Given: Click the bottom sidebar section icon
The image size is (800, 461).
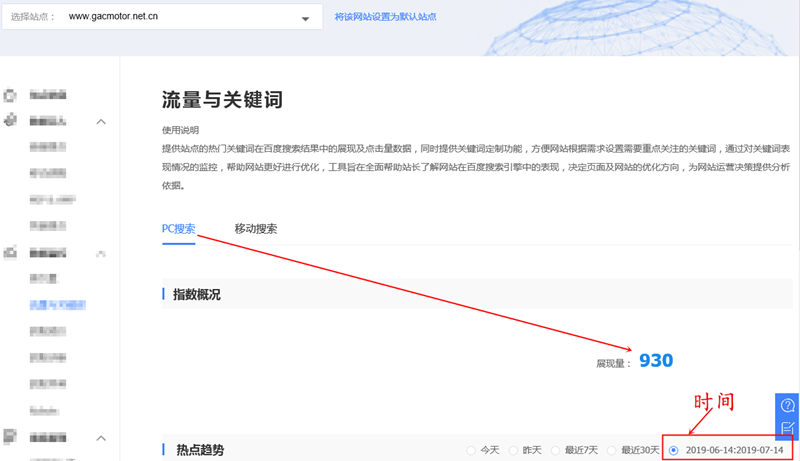Looking at the screenshot, I should 10,437.
